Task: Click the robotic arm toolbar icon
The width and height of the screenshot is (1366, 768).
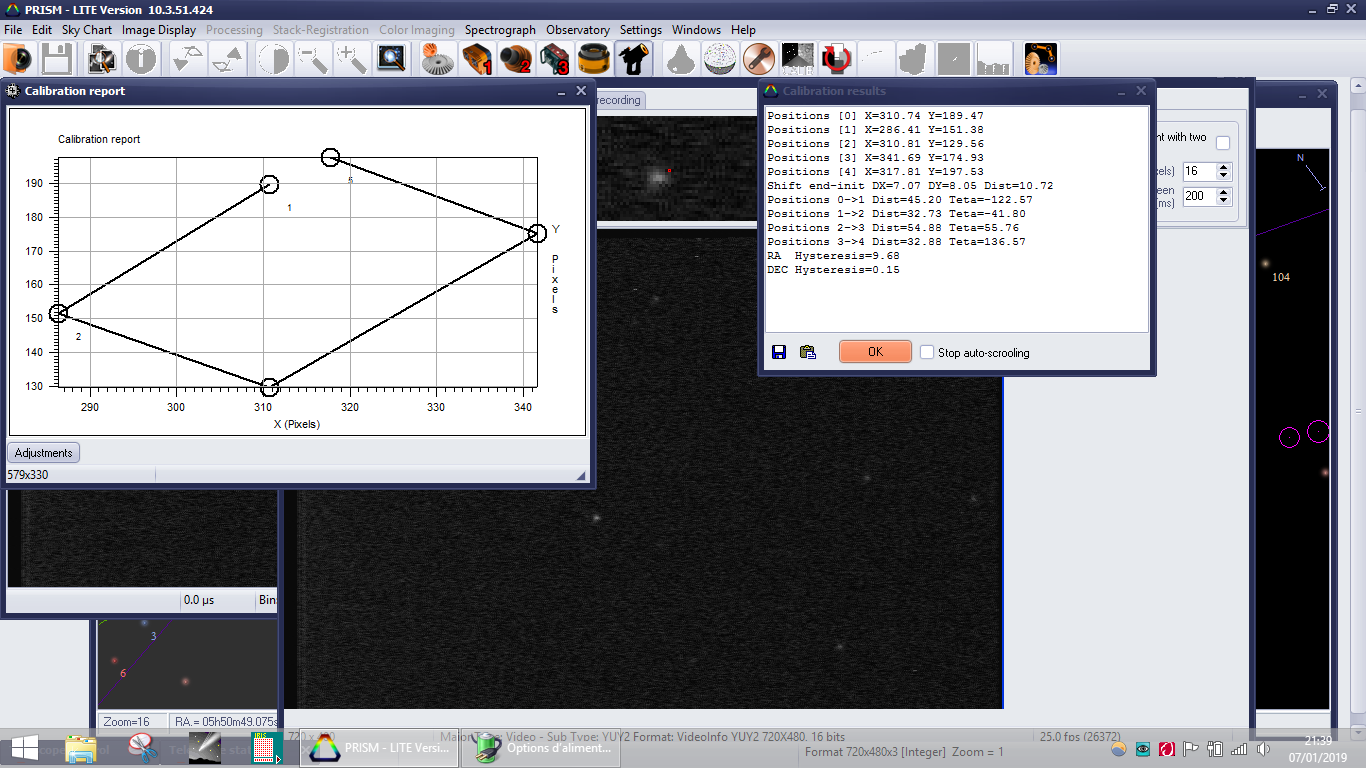Action: pyautogui.click(x=1040, y=60)
